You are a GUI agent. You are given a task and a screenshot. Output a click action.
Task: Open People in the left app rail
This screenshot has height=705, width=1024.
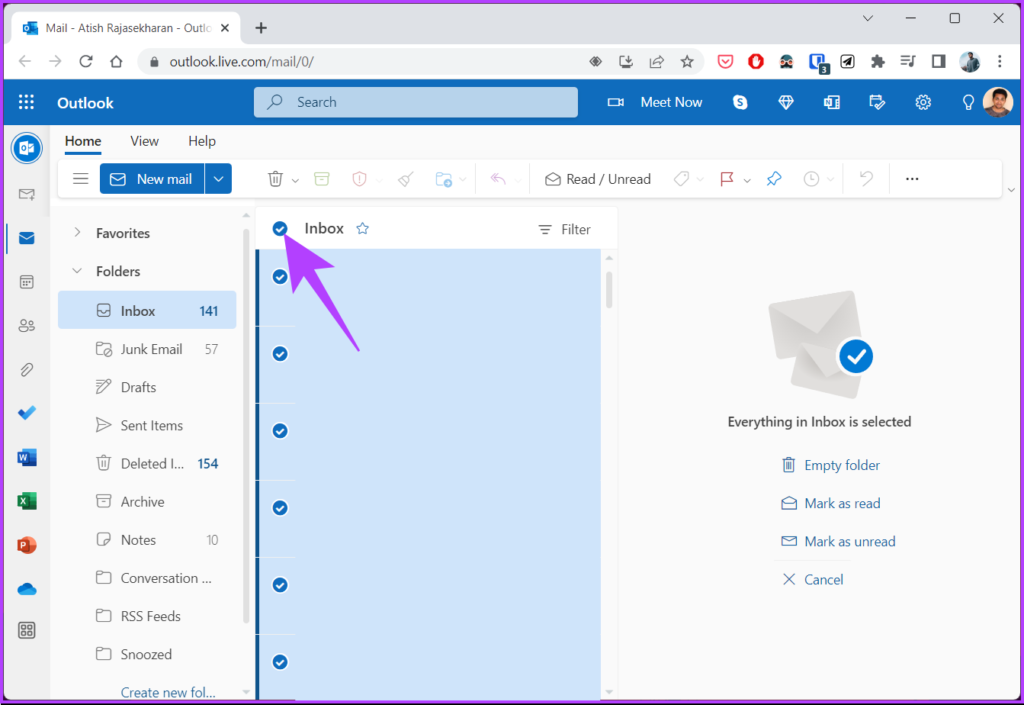point(27,326)
